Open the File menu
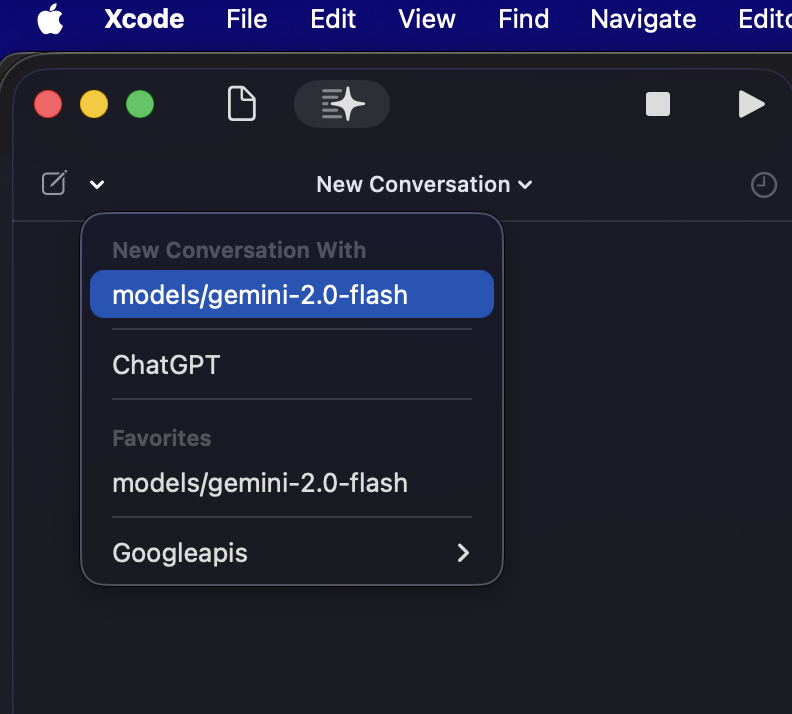The width and height of the screenshot is (792, 714). click(x=246, y=19)
